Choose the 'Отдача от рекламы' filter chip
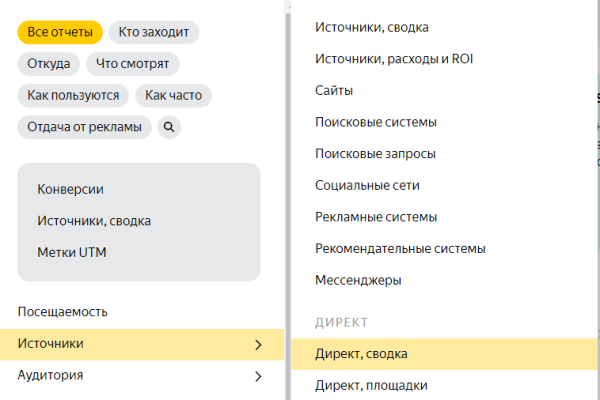Image resolution: width=600 pixels, height=400 pixels. (85, 127)
